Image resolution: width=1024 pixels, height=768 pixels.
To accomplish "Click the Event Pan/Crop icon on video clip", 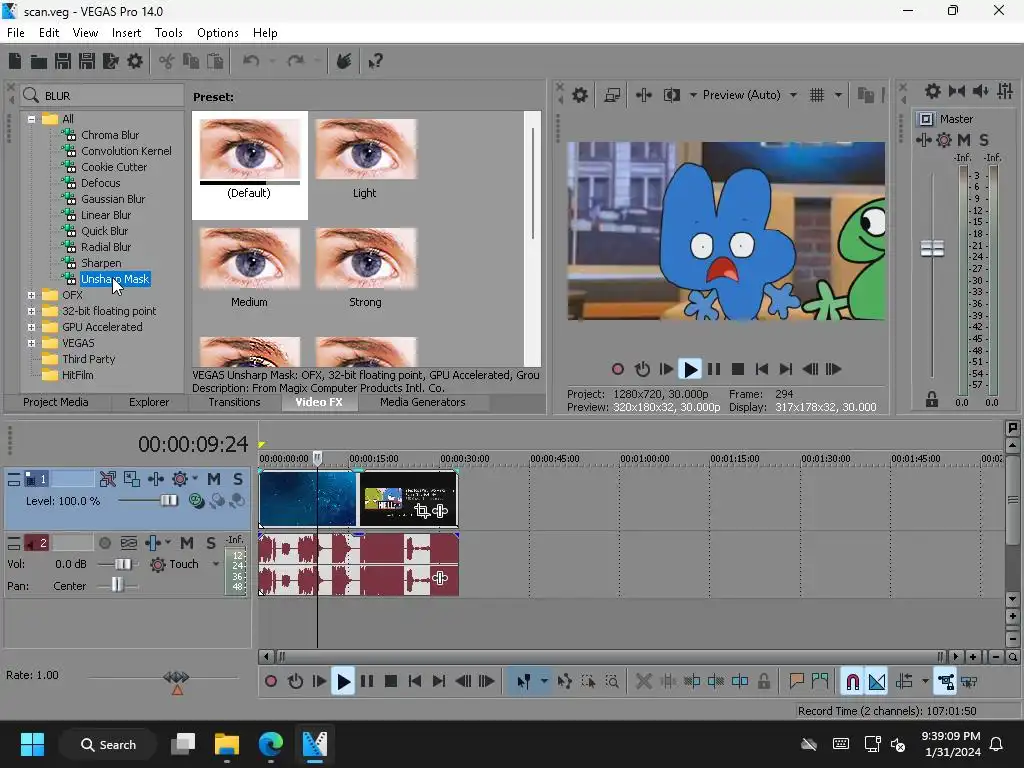I will [422, 511].
